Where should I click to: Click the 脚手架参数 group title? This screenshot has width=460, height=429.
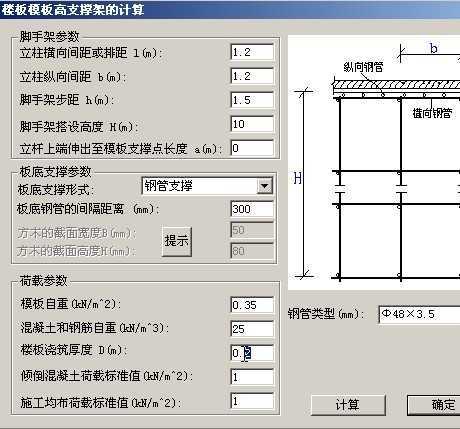[49, 36]
